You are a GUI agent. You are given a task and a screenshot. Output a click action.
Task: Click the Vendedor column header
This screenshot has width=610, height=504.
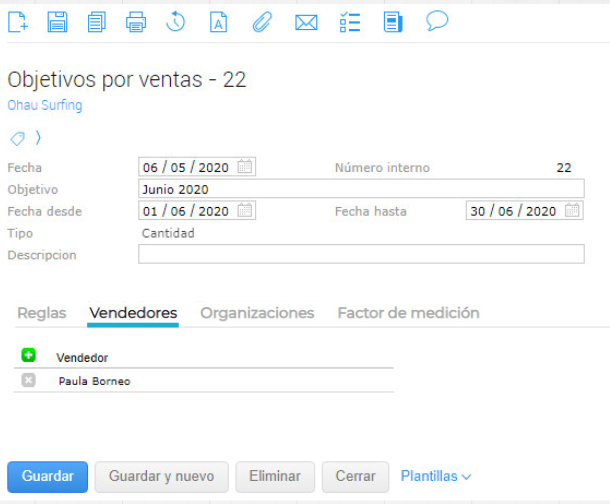click(x=82, y=357)
